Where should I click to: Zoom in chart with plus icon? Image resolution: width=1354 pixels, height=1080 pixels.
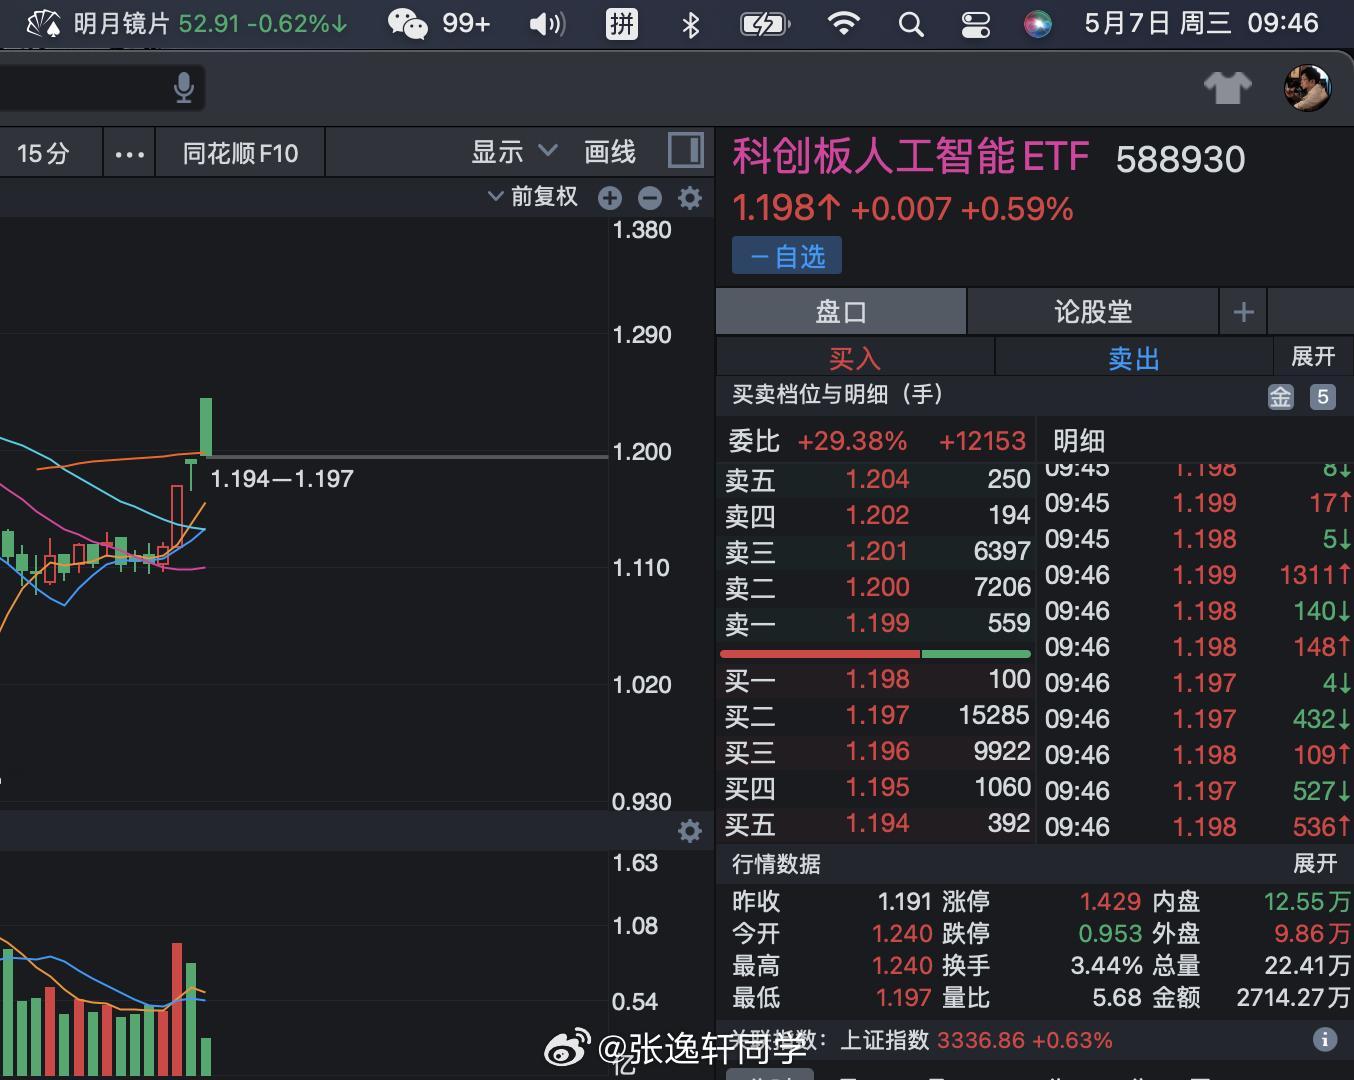tap(610, 198)
